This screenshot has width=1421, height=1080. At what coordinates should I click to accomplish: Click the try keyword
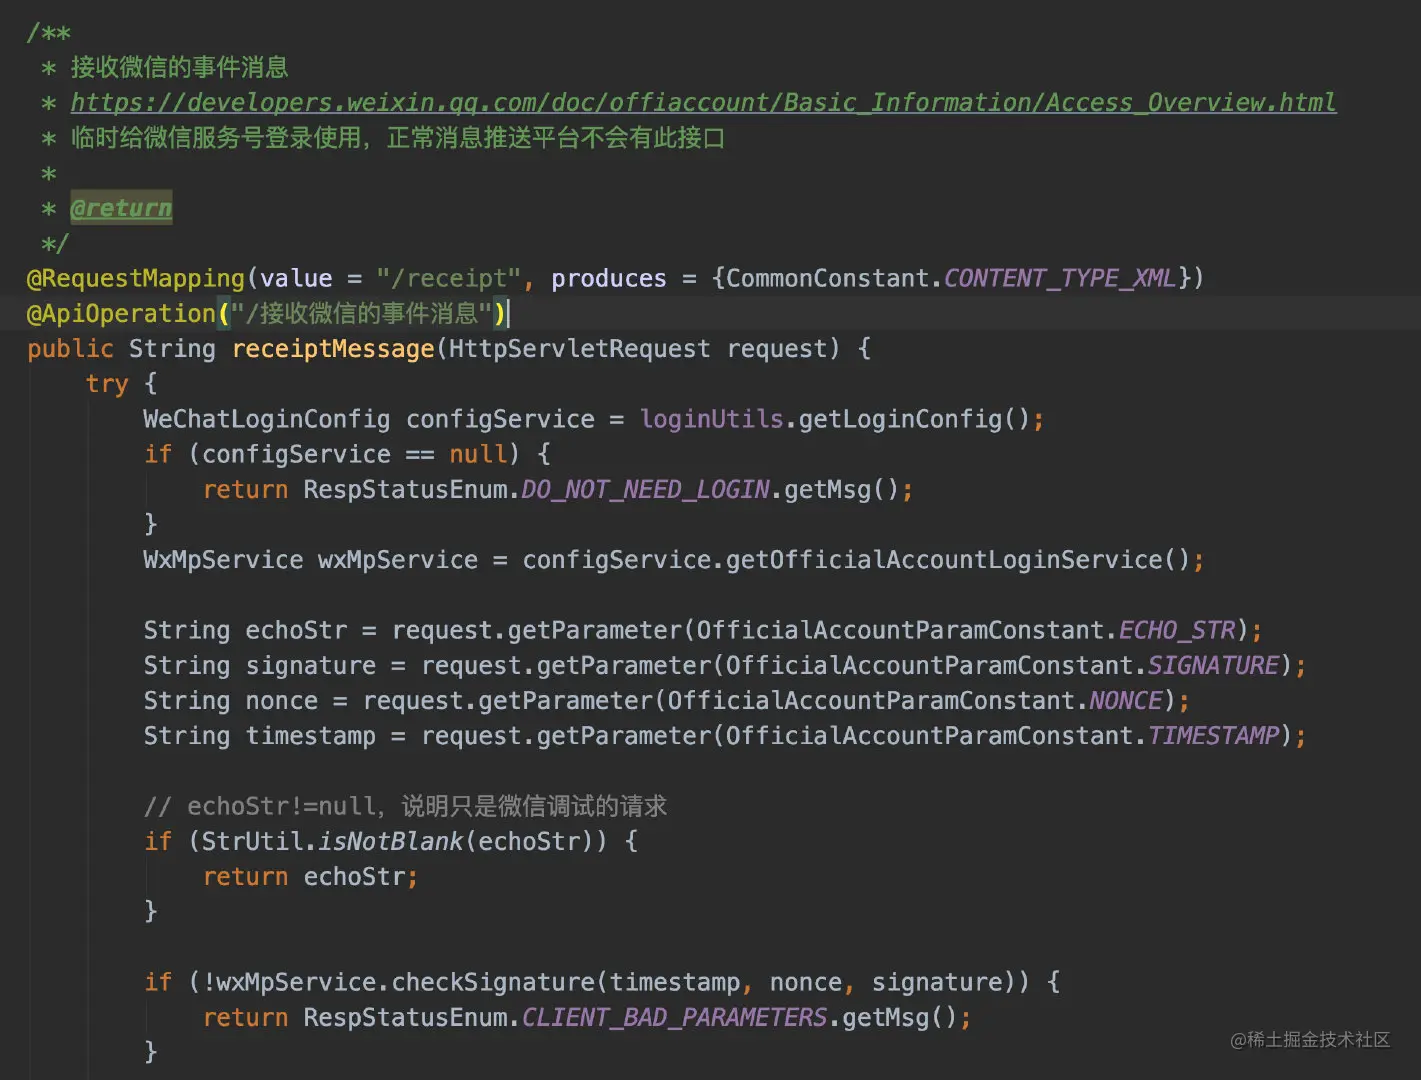107,384
